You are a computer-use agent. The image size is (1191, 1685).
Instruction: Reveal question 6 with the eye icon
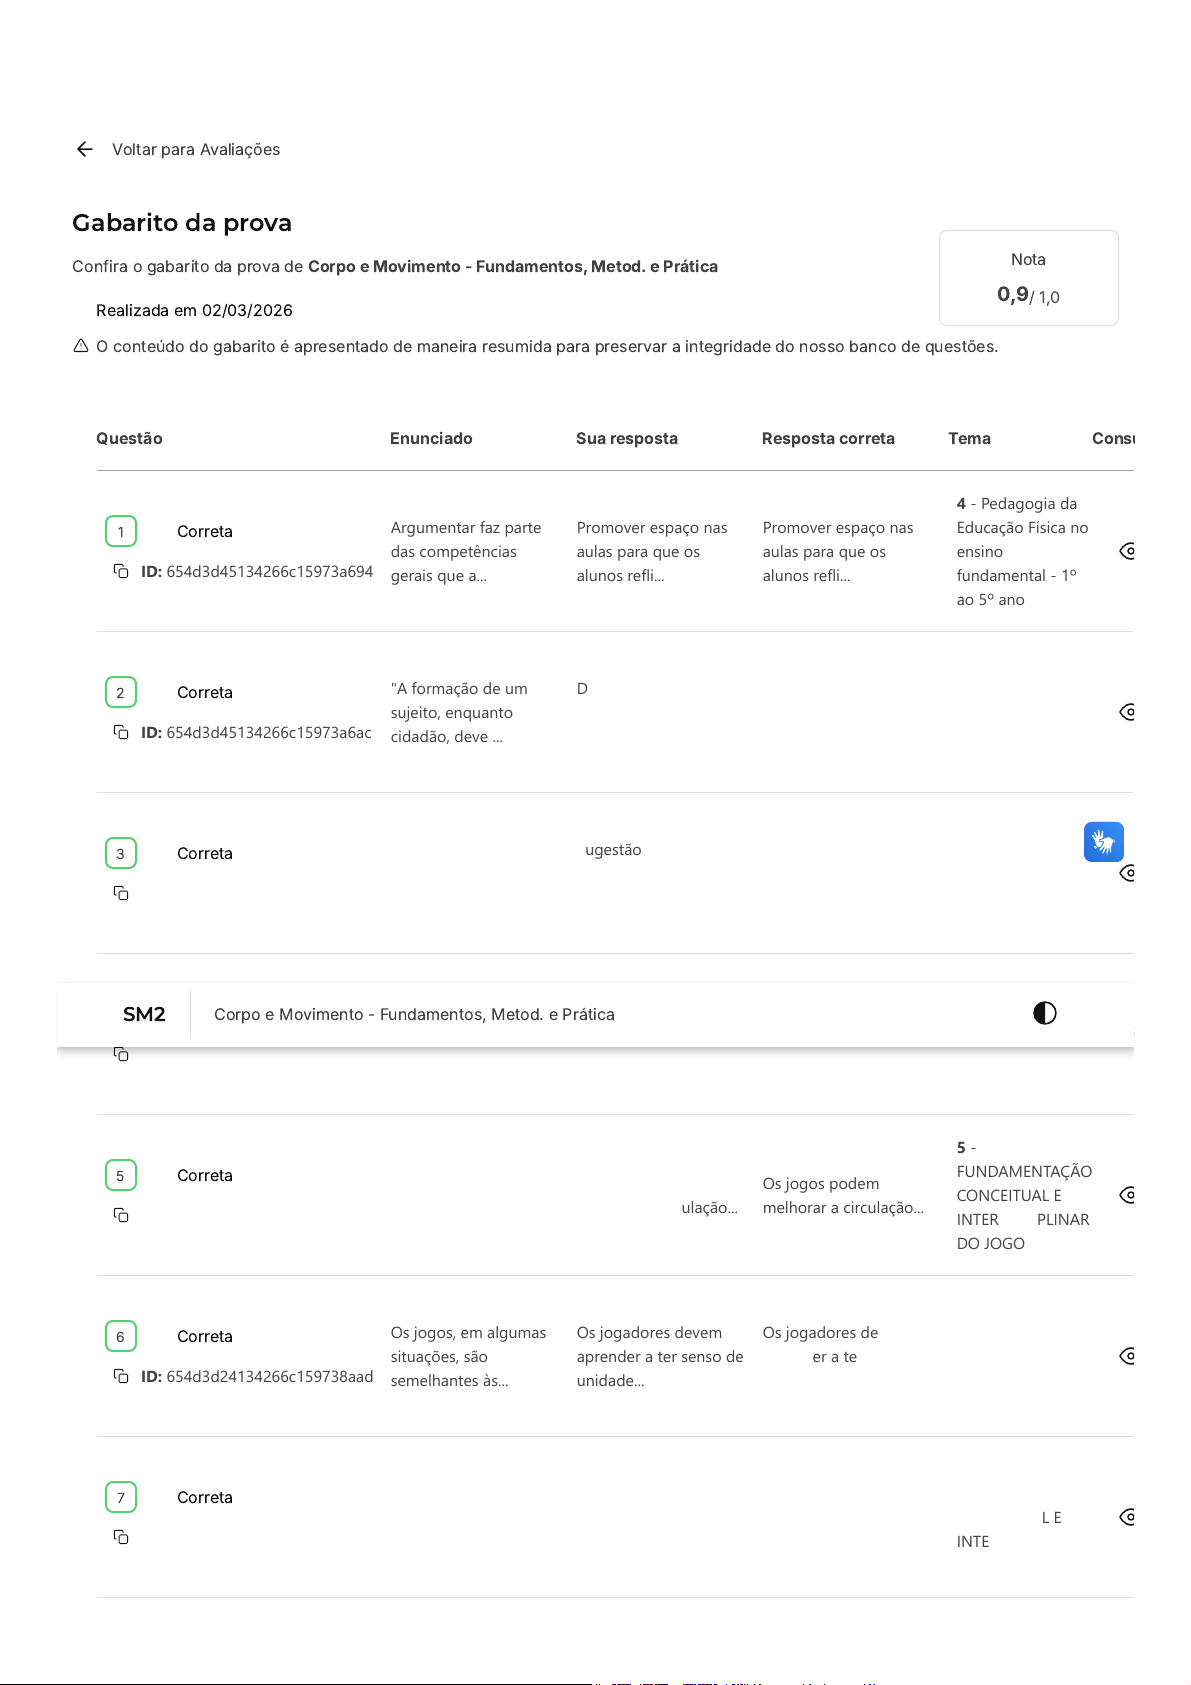(1127, 1356)
